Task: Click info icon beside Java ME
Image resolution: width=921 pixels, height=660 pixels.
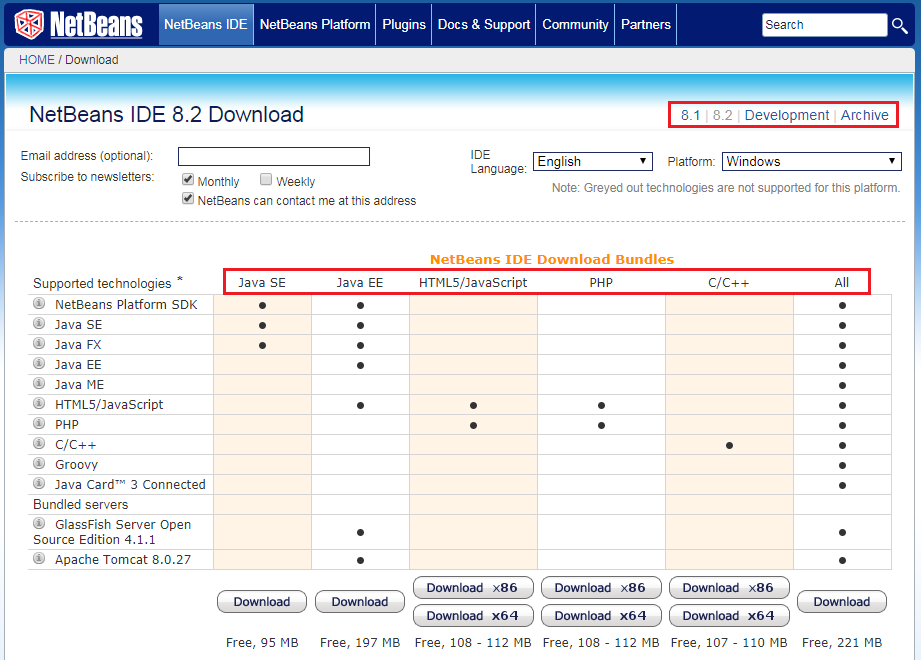Action: point(40,384)
